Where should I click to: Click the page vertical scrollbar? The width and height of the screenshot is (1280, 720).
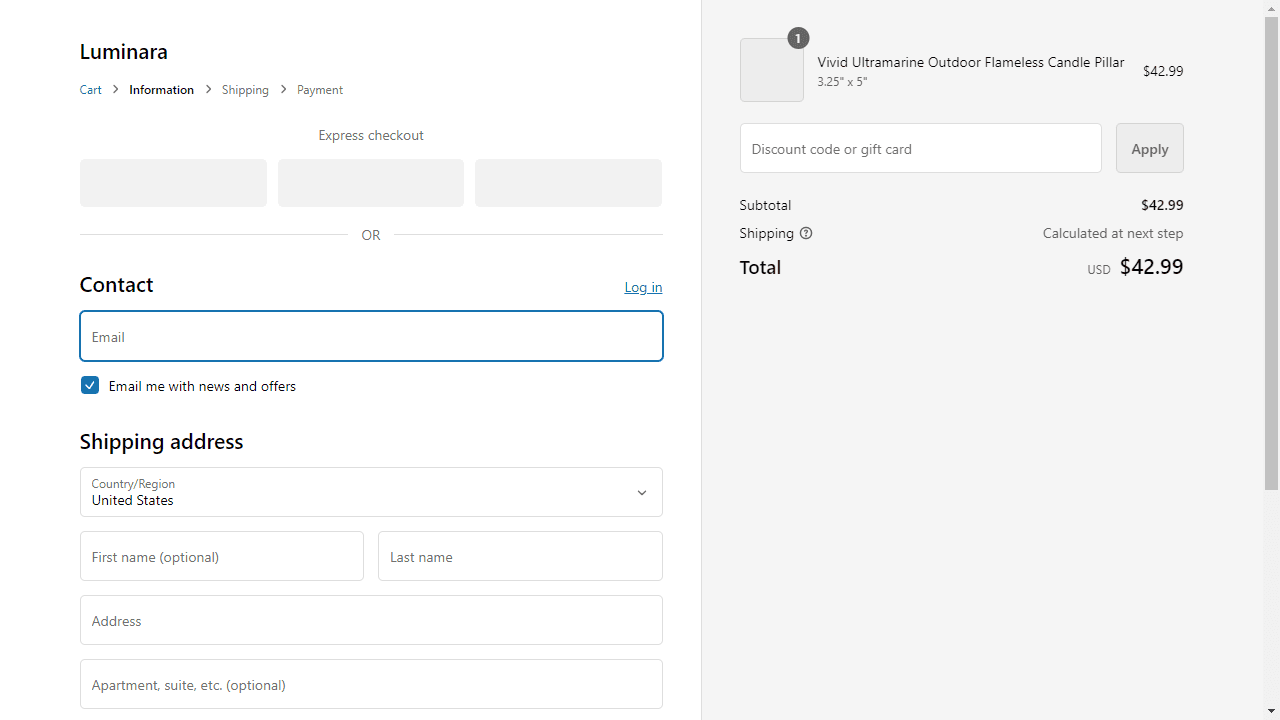click(1271, 254)
